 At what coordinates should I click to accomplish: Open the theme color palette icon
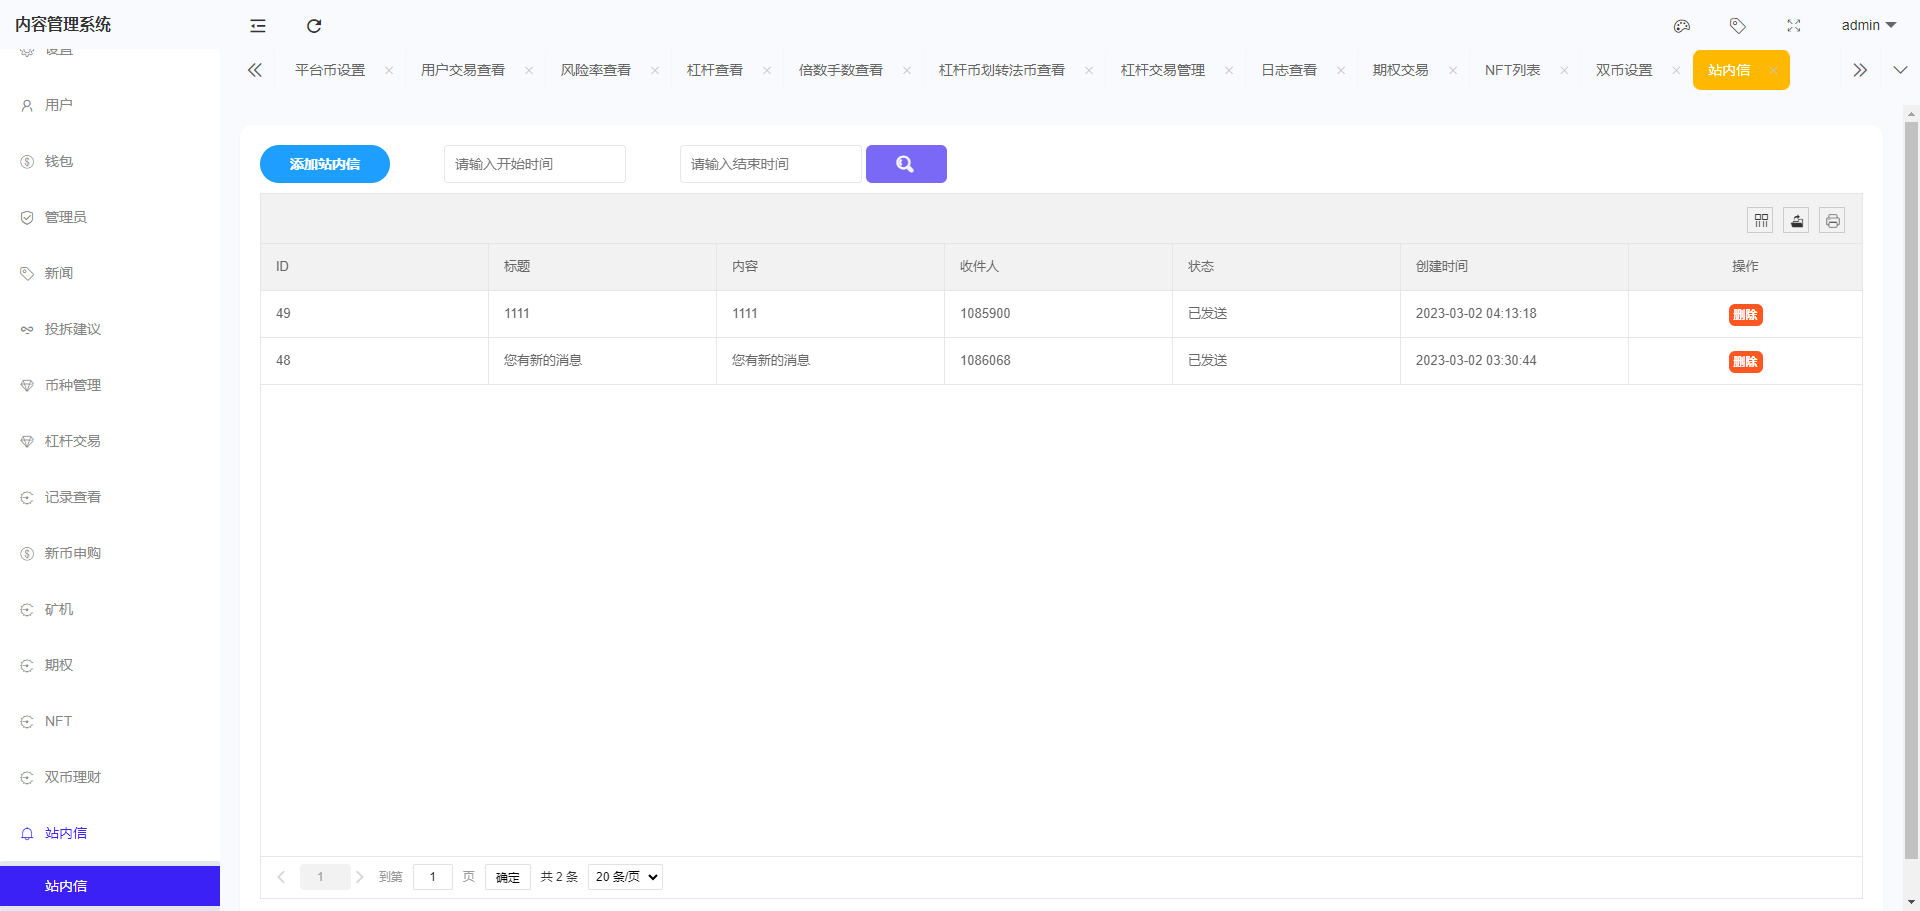[1681, 26]
